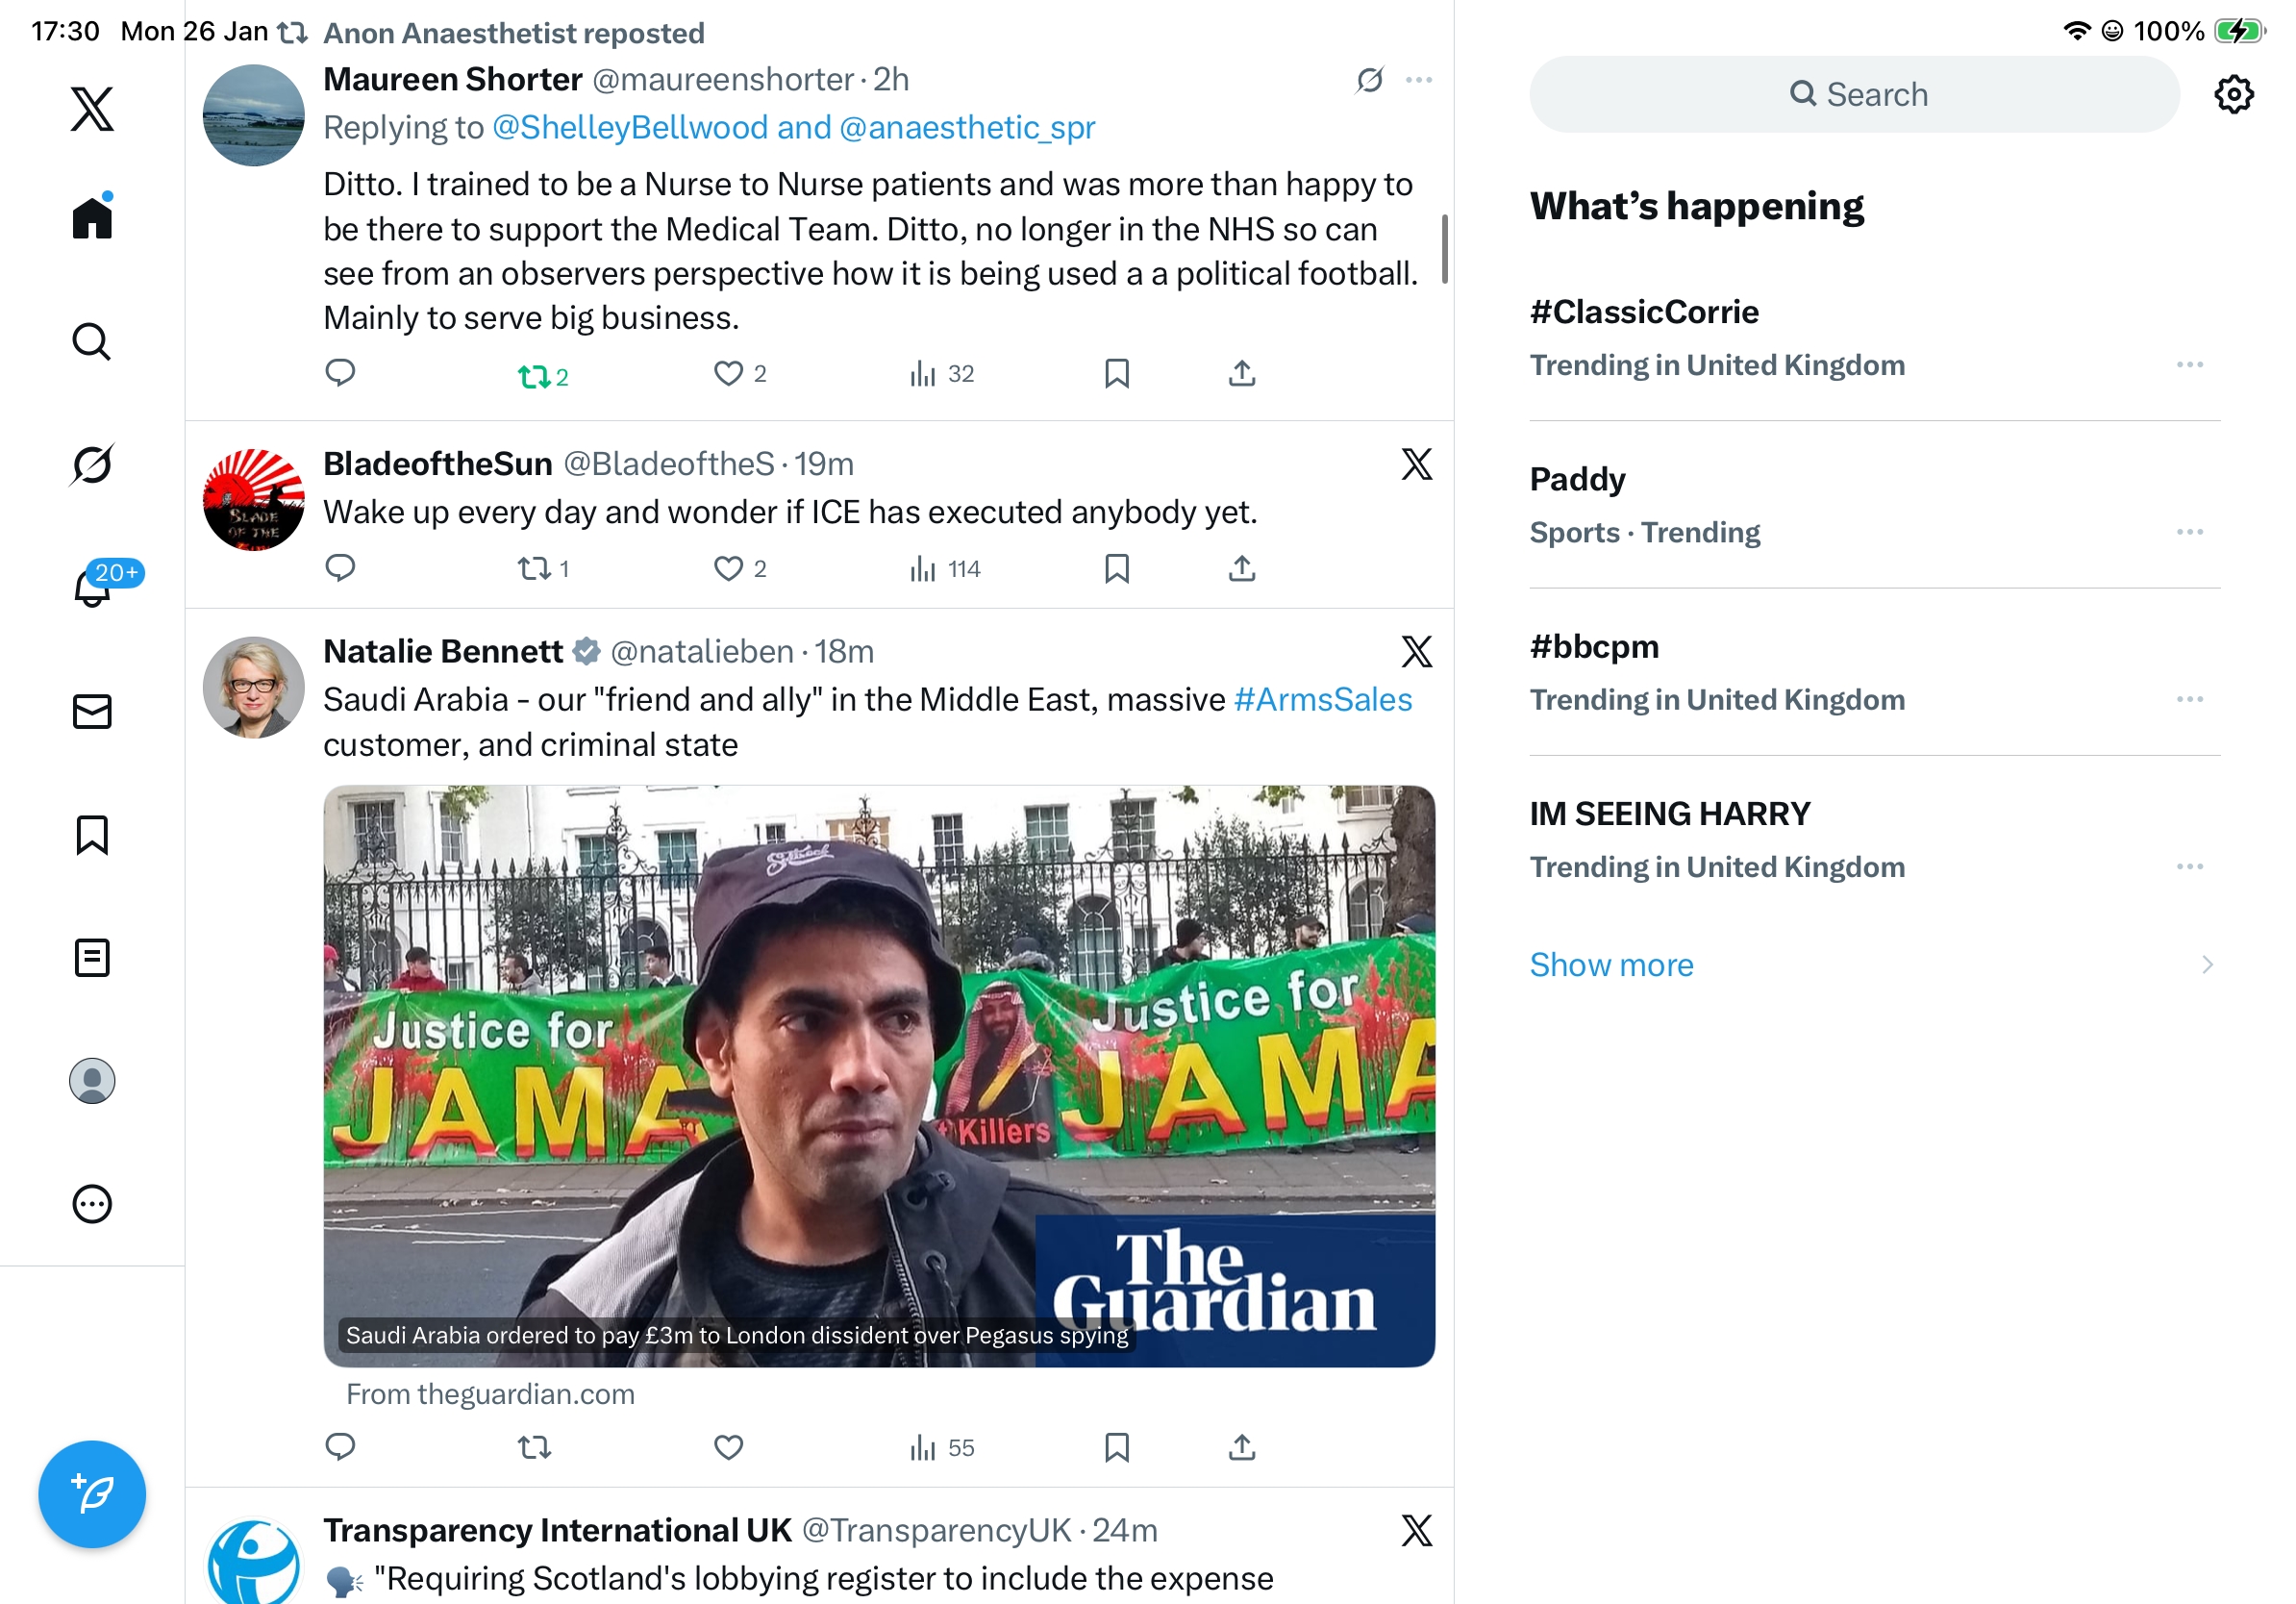Open the Bookmarks sidebar item
This screenshot has width=2296, height=1604.
[92, 834]
